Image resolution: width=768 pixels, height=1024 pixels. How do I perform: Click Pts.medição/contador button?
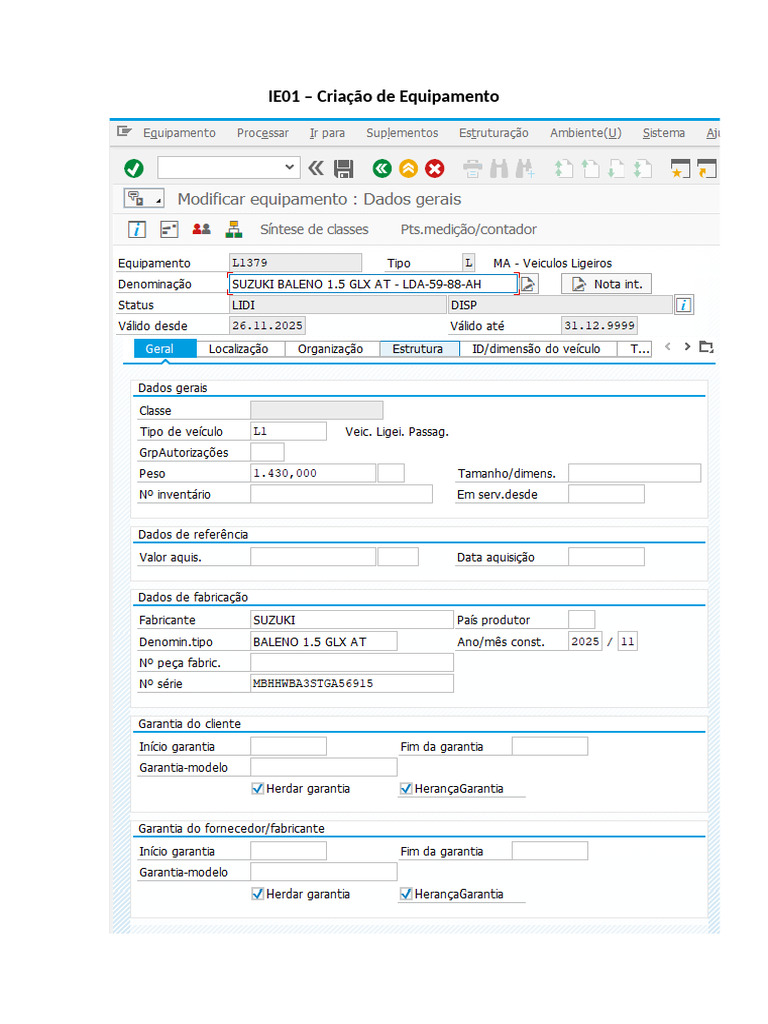468,229
